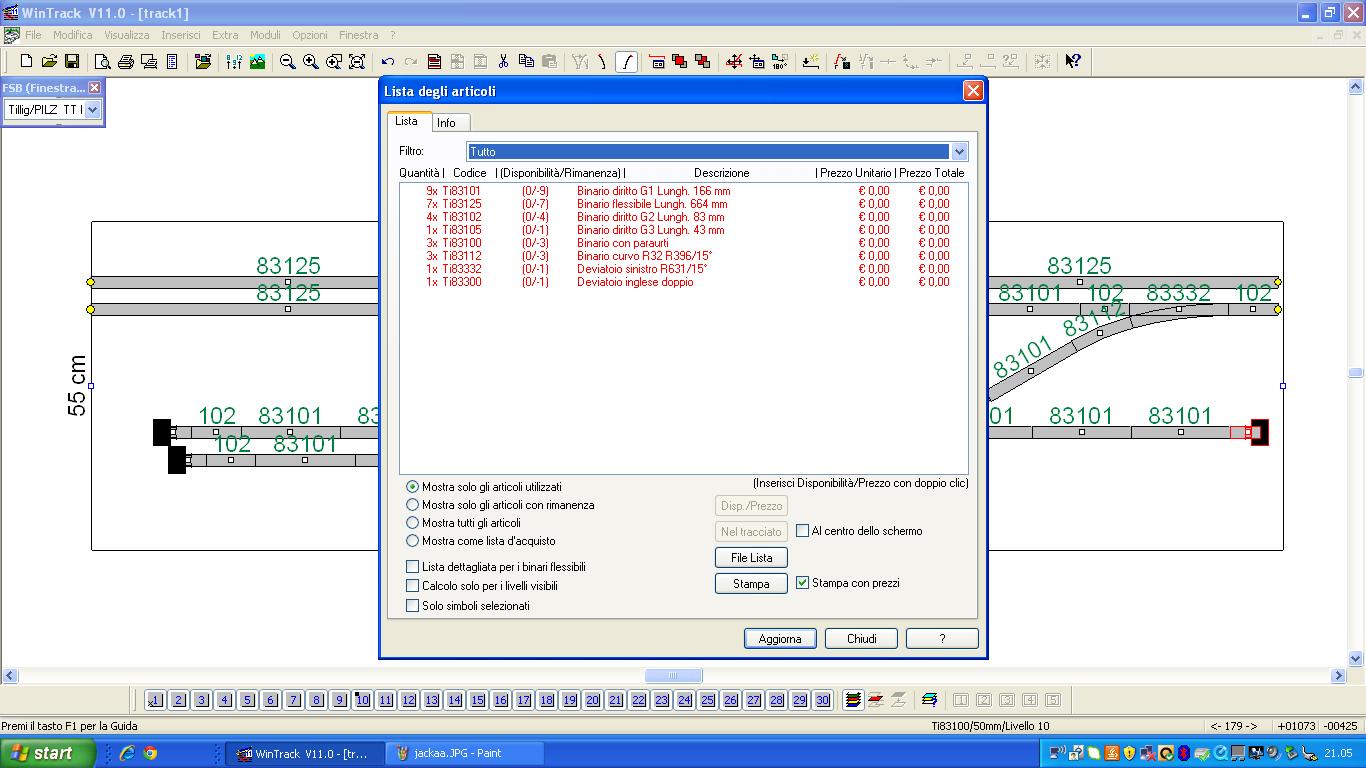Select level 20 in the level bar
The height and width of the screenshot is (768, 1366).
[592, 700]
